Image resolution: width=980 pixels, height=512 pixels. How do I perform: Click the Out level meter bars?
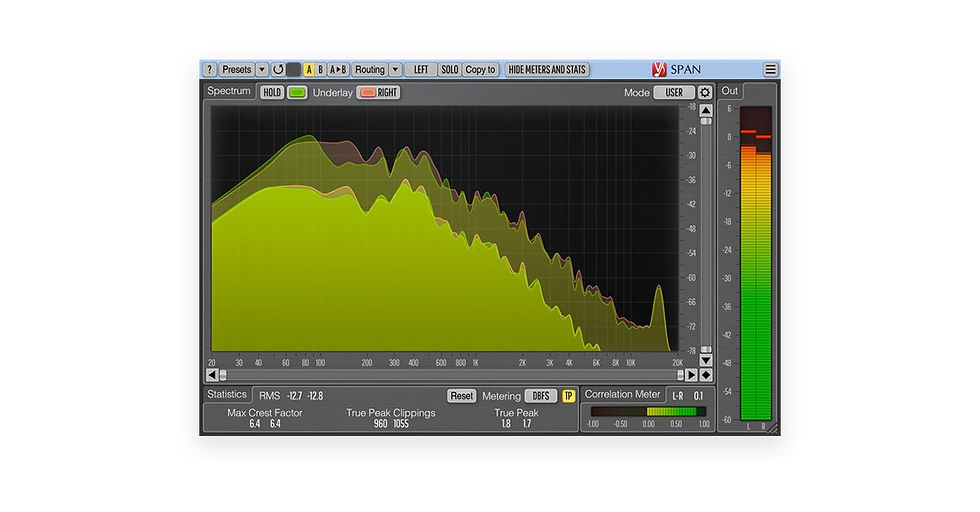756,264
